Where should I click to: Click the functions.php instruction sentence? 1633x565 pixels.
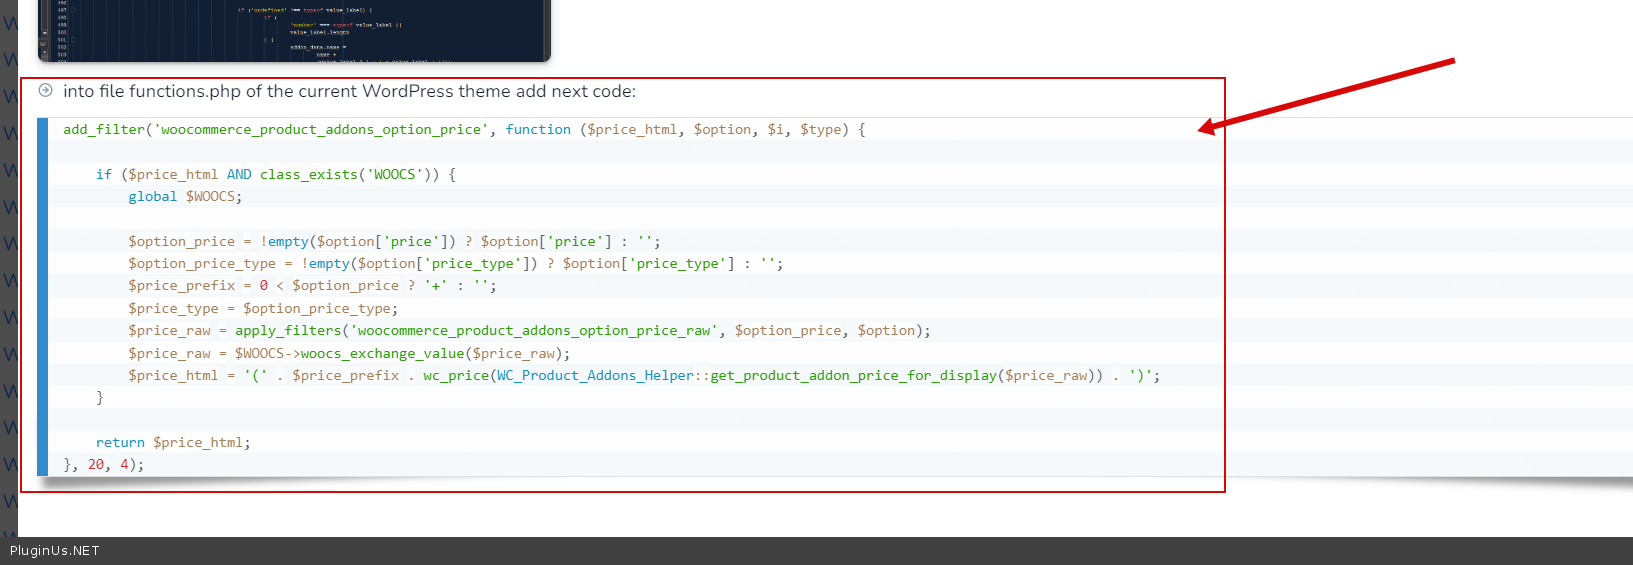tap(349, 91)
